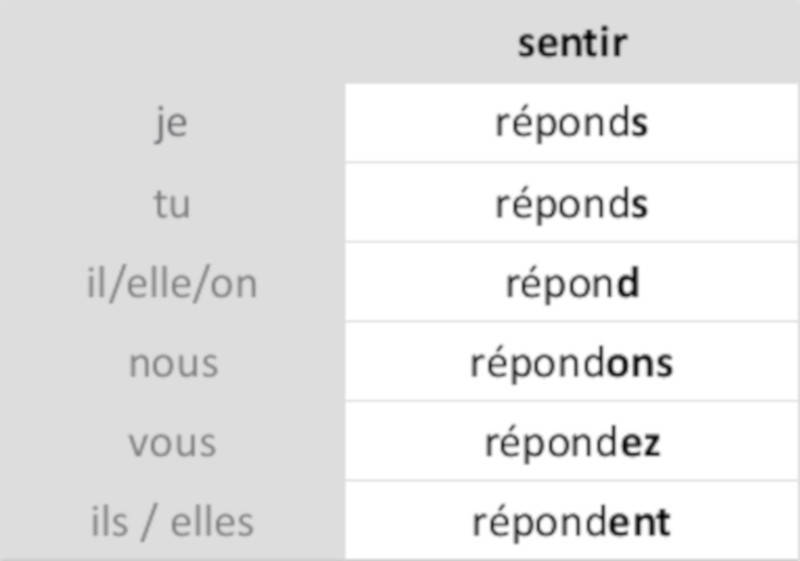Click the bold 's' in the je row
The width and height of the screenshot is (800, 561).
tap(640, 125)
